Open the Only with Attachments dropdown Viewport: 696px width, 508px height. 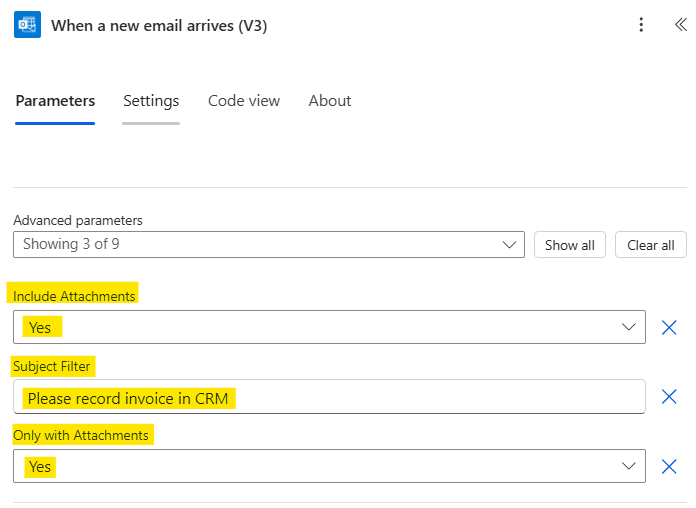coord(329,466)
